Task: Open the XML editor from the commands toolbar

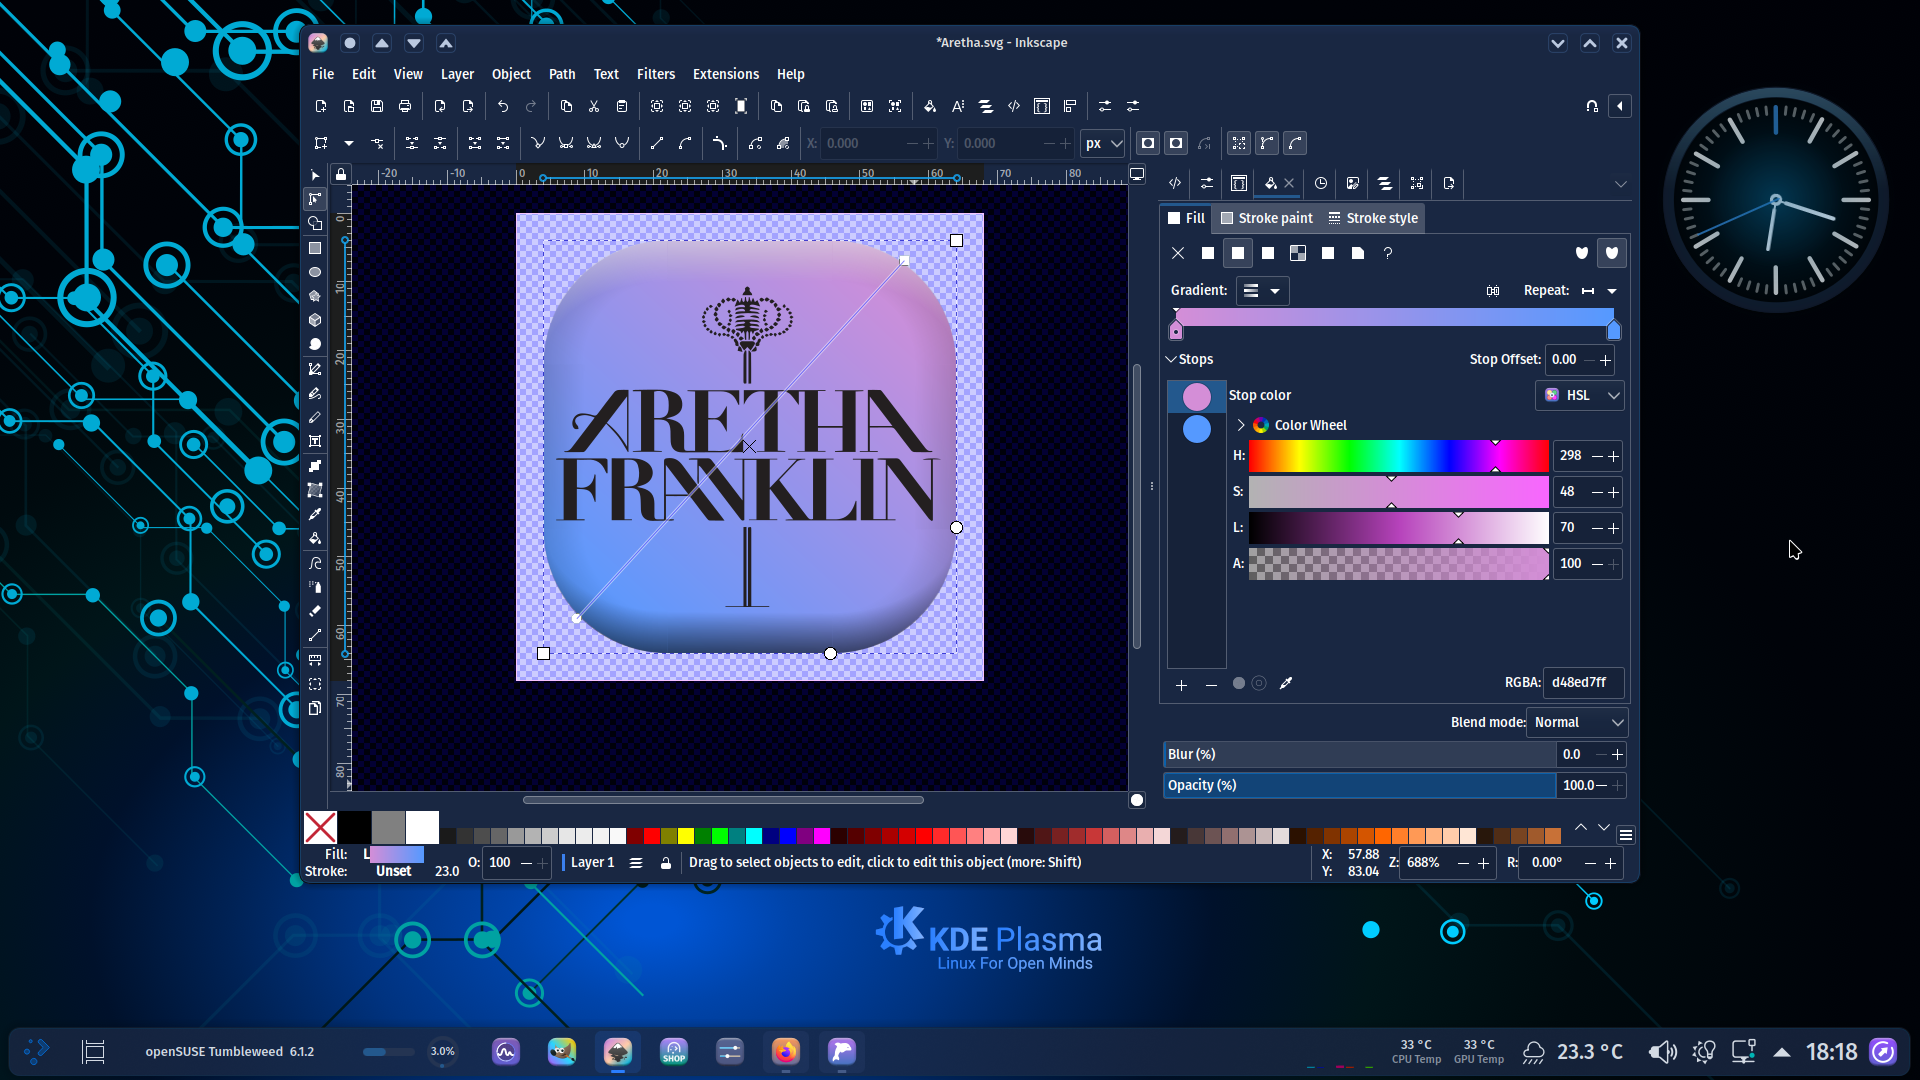Action: point(1014,106)
